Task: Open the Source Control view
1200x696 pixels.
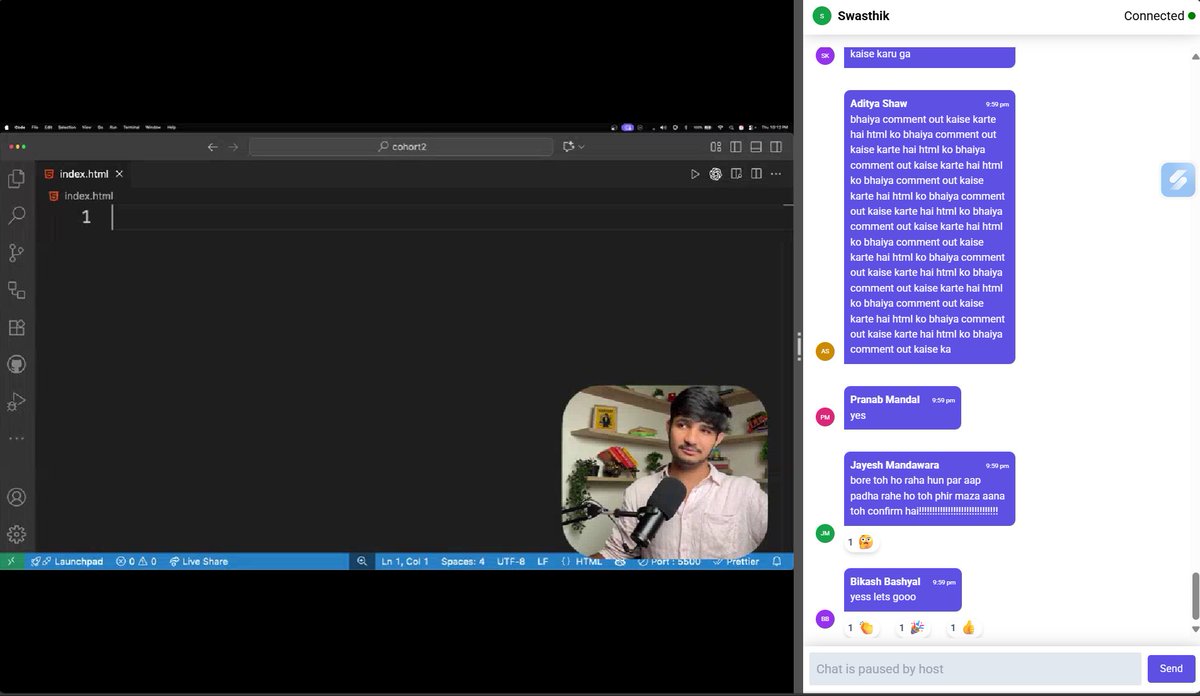Action: tap(16, 252)
